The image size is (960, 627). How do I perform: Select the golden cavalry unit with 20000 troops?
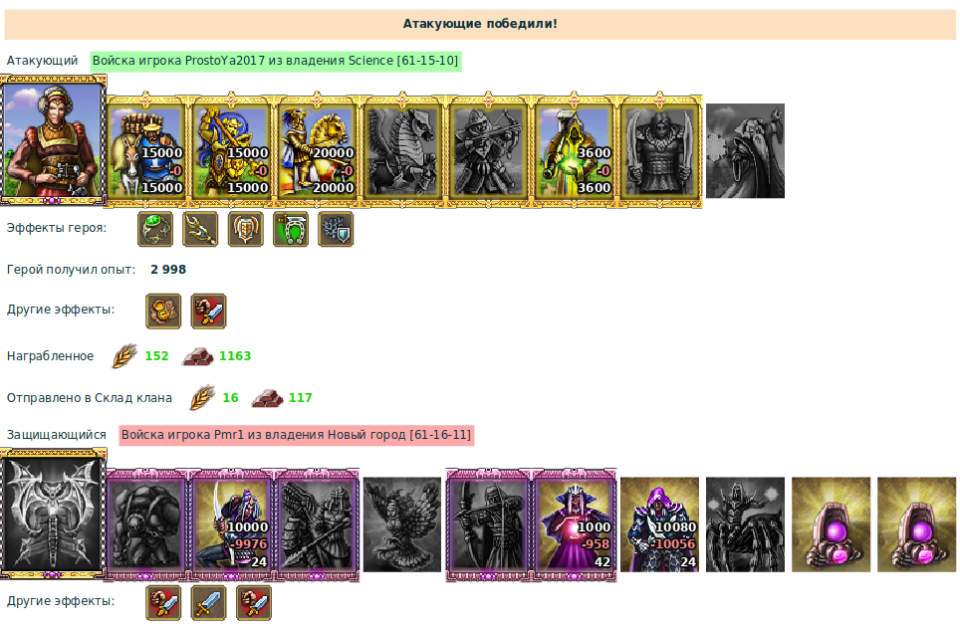[317, 151]
